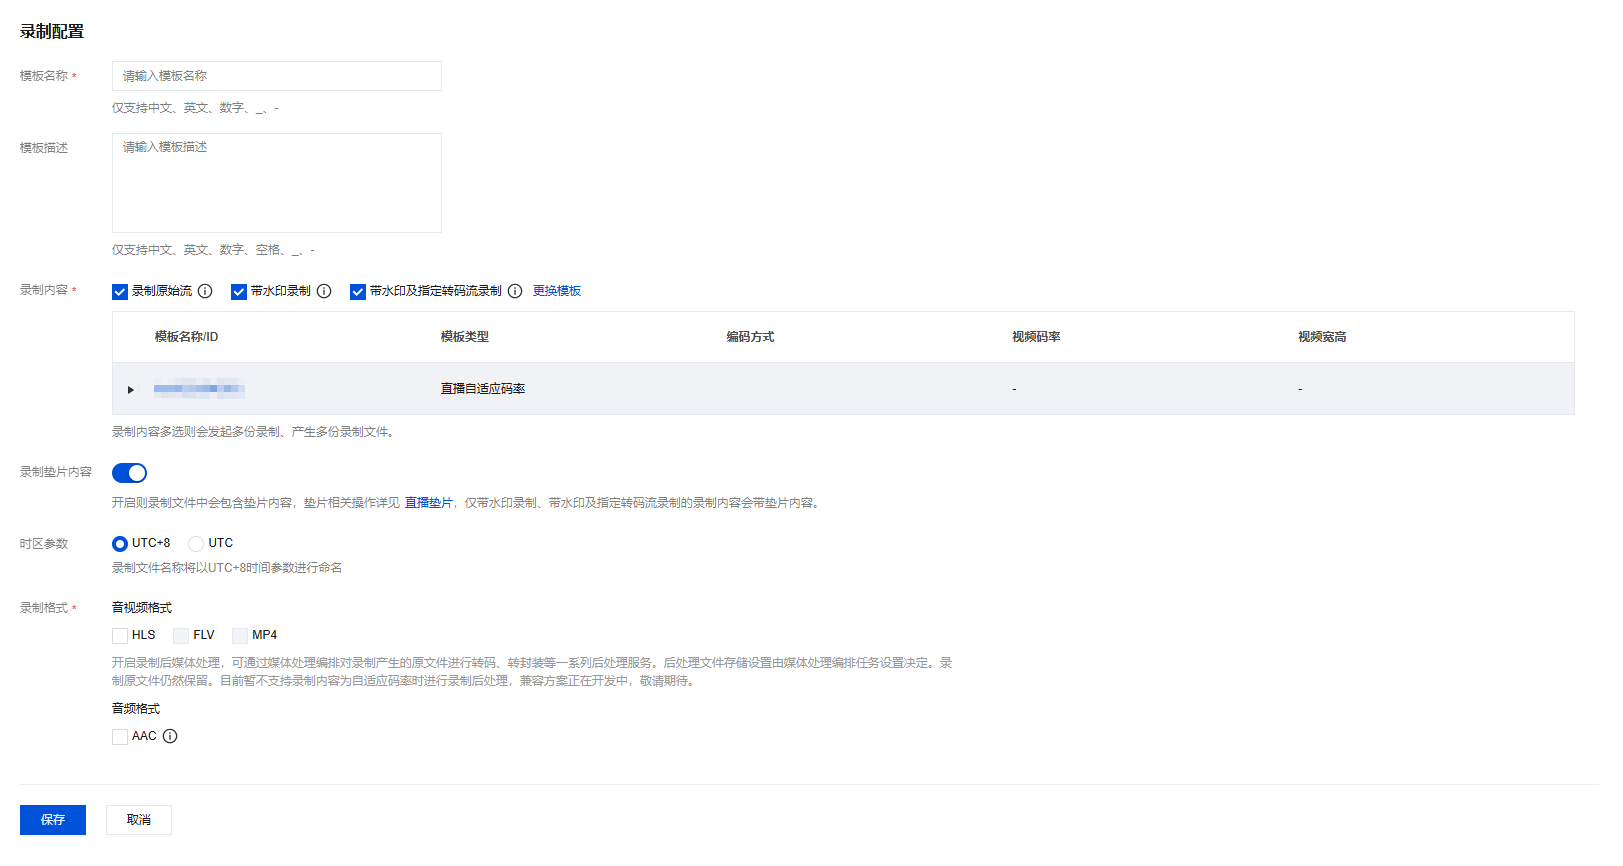Screen dimensions: 1623x866
Task: Click the blurred template name ID link
Action: point(199,389)
